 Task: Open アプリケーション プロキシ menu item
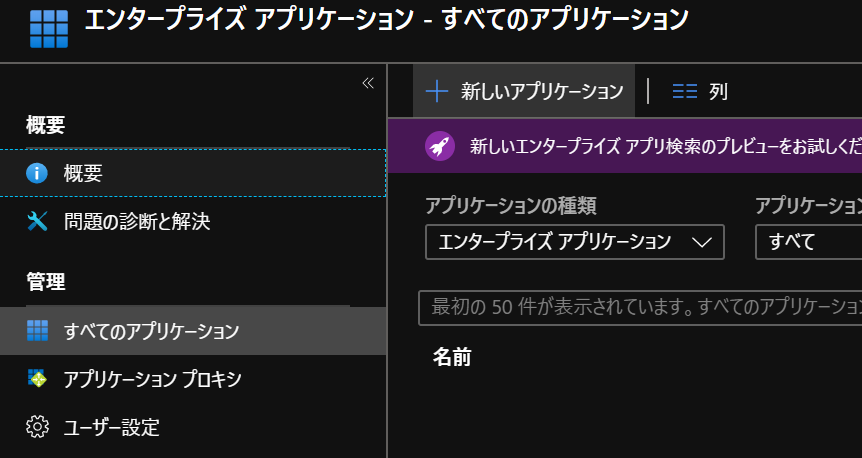(x=152, y=379)
